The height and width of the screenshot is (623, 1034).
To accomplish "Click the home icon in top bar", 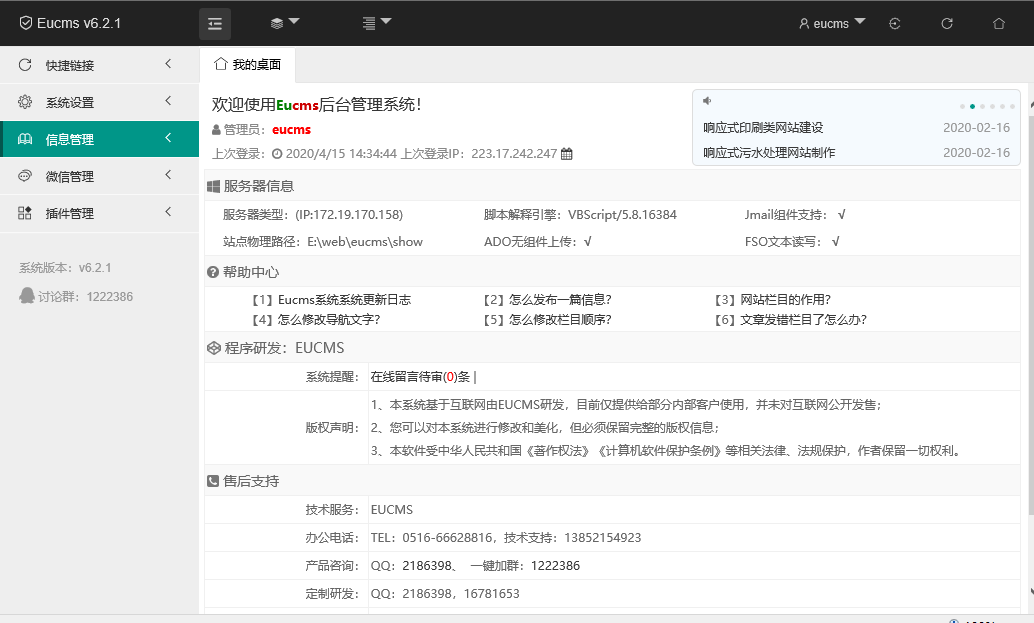I will tap(999, 24).
